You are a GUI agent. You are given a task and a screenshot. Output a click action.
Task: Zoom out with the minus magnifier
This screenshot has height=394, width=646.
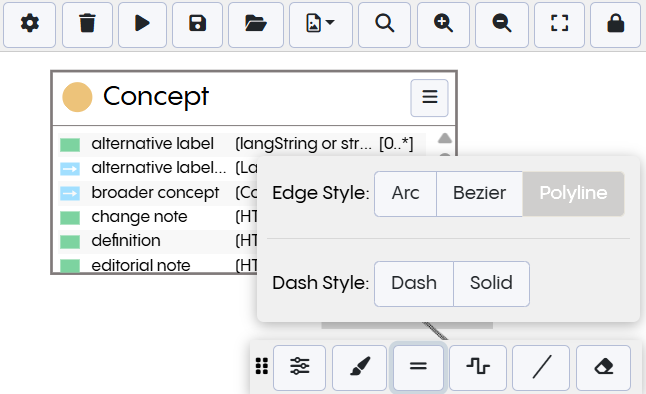click(x=502, y=25)
